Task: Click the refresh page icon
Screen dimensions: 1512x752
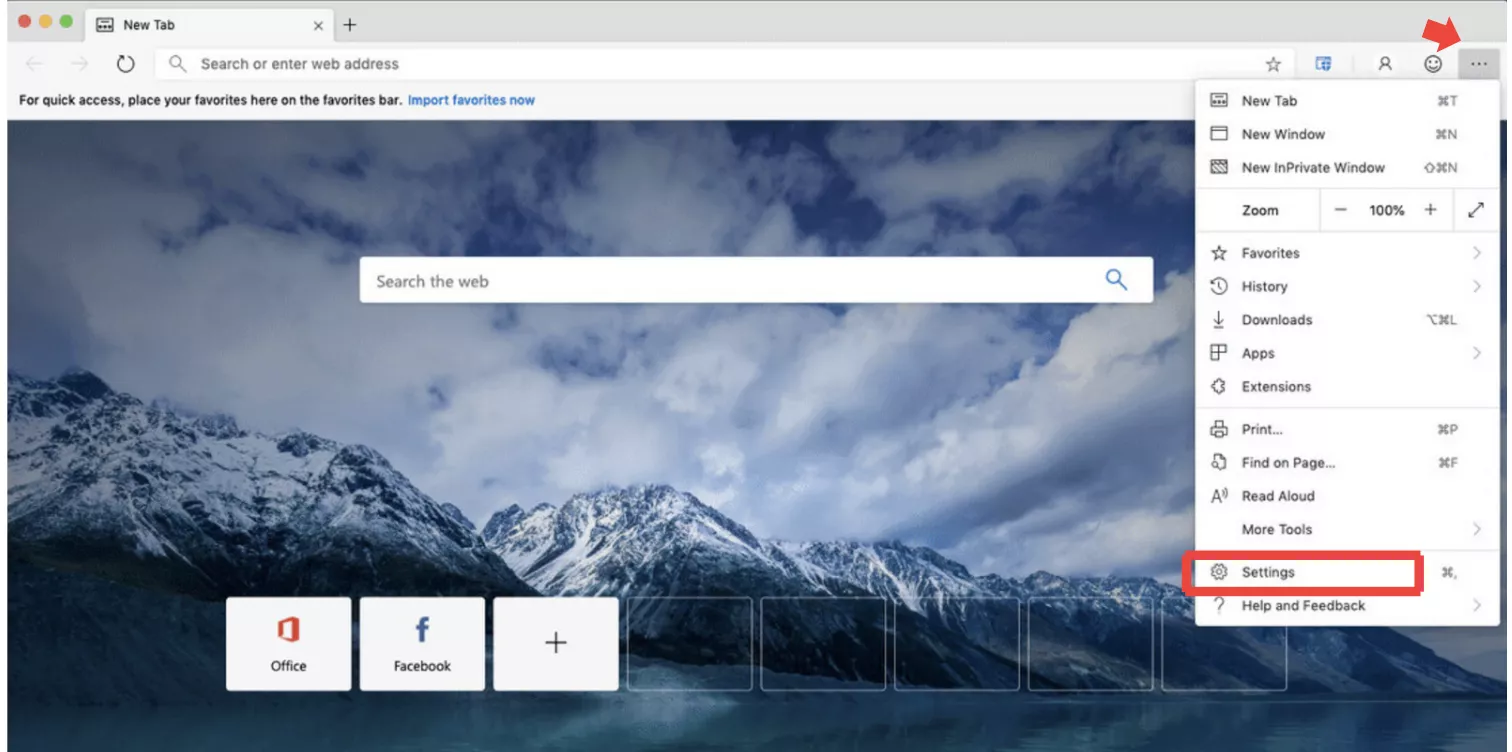Action: click(x=125, y=64)
